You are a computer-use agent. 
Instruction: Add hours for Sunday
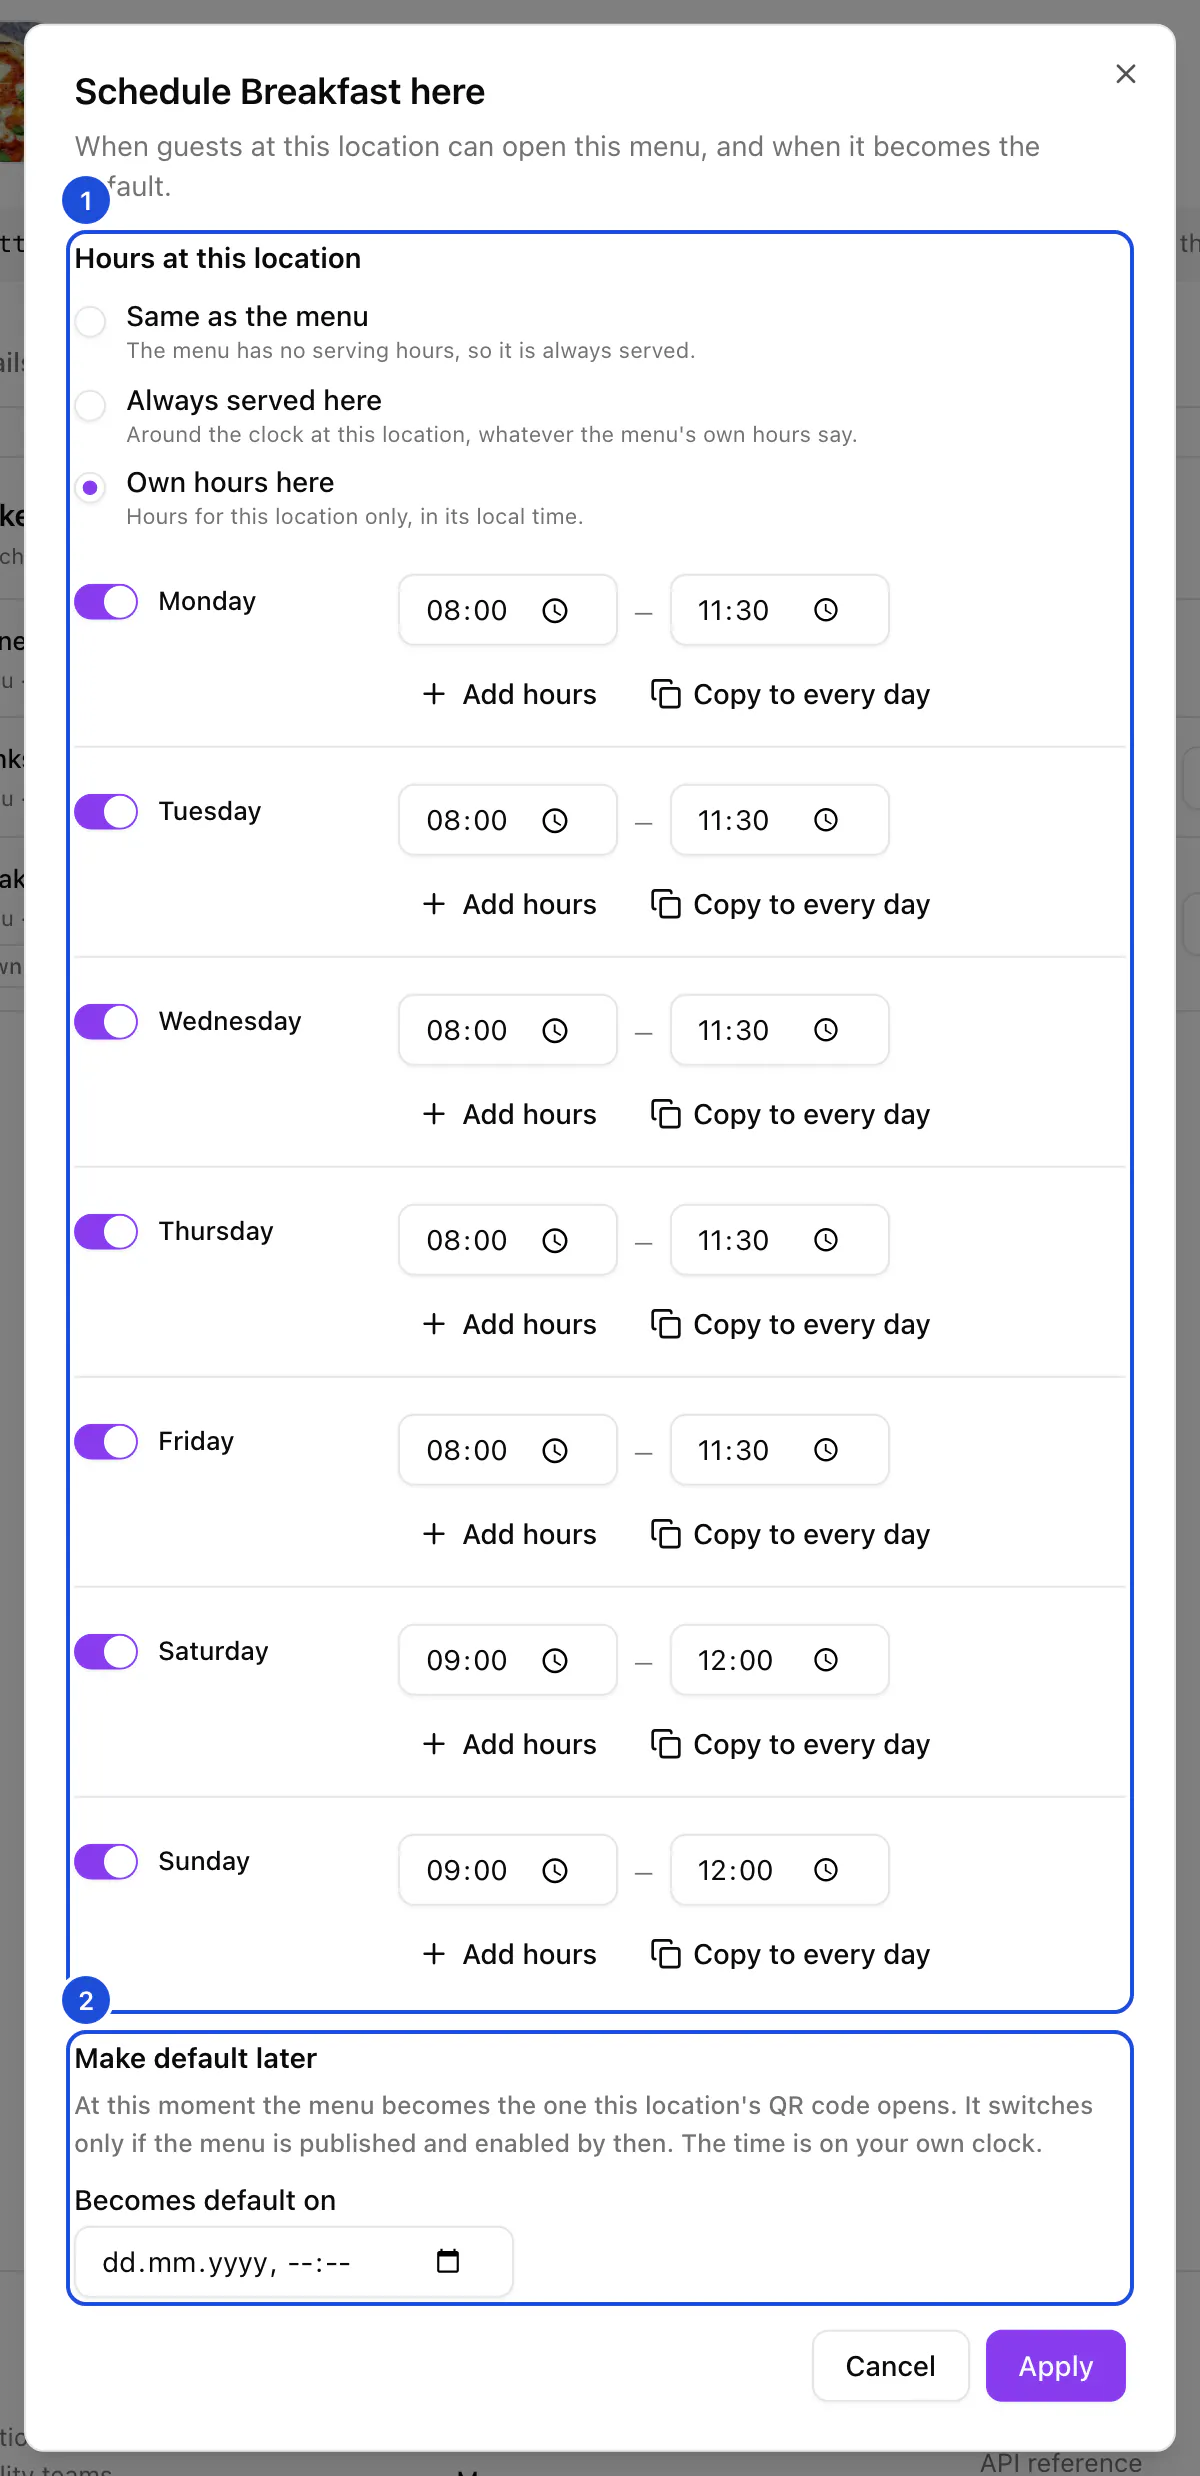pos(510,1954)
